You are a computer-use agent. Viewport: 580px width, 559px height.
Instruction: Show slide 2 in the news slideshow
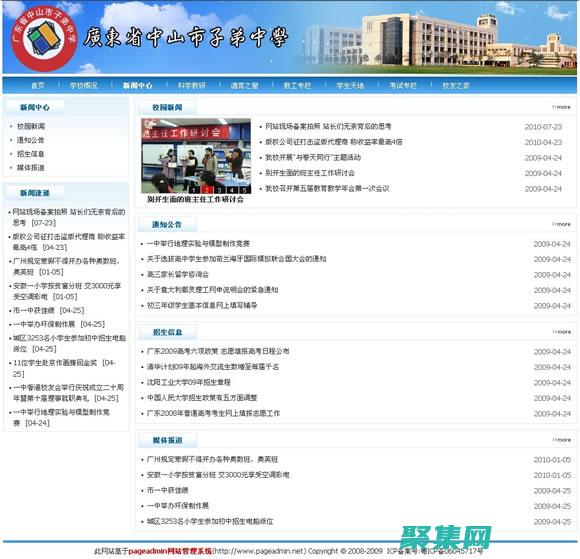coord(207,190)
